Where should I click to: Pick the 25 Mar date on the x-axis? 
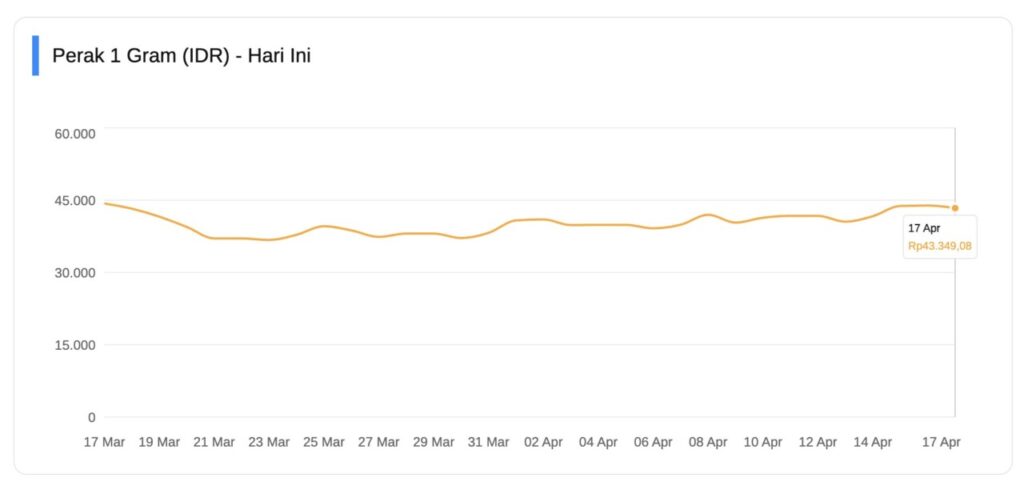[x=323, y=441]
